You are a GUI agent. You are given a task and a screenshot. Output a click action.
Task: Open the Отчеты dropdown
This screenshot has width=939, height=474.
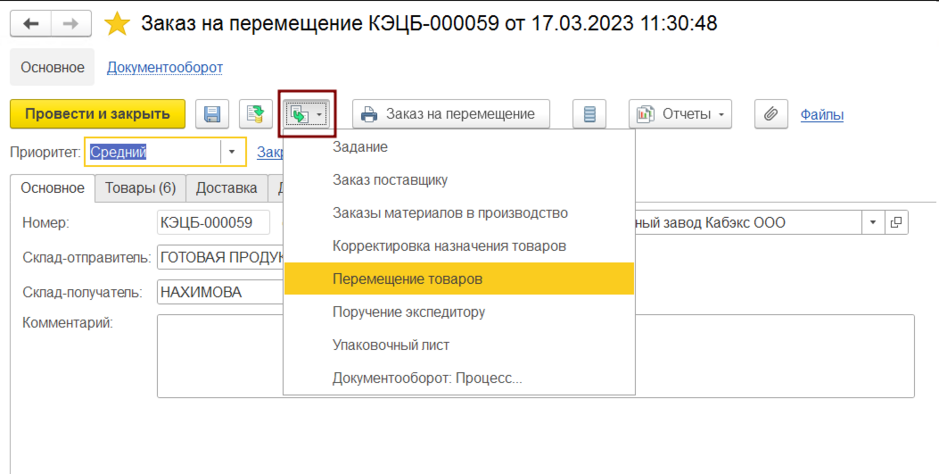[x=680, y=114]
